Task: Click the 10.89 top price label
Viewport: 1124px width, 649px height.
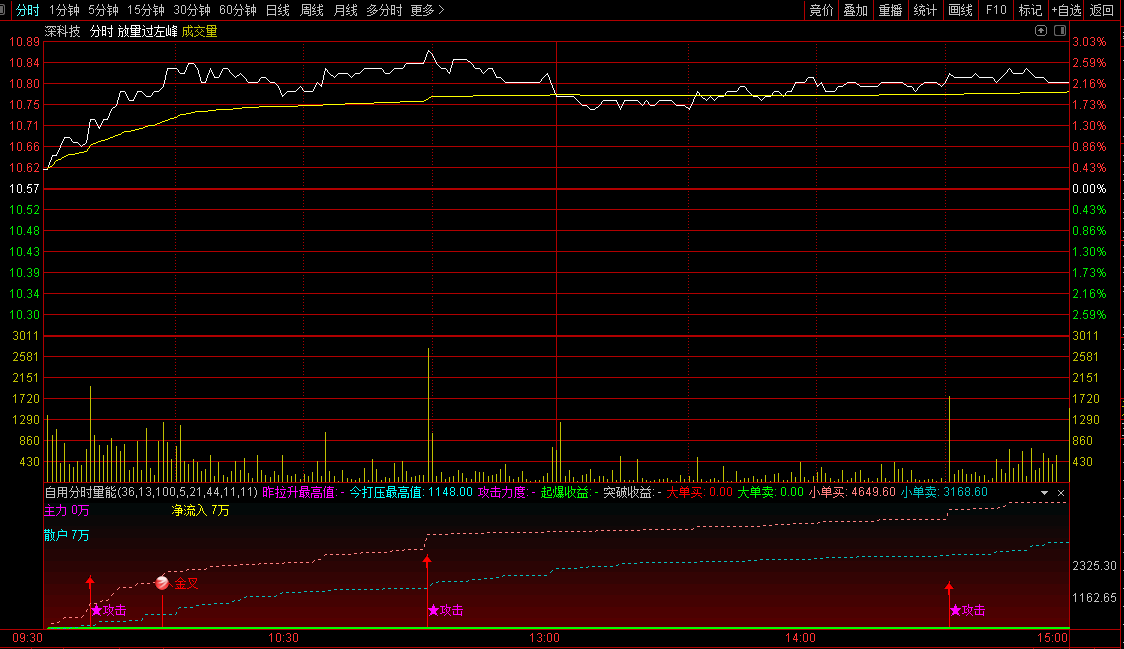Action: point(24,42)
